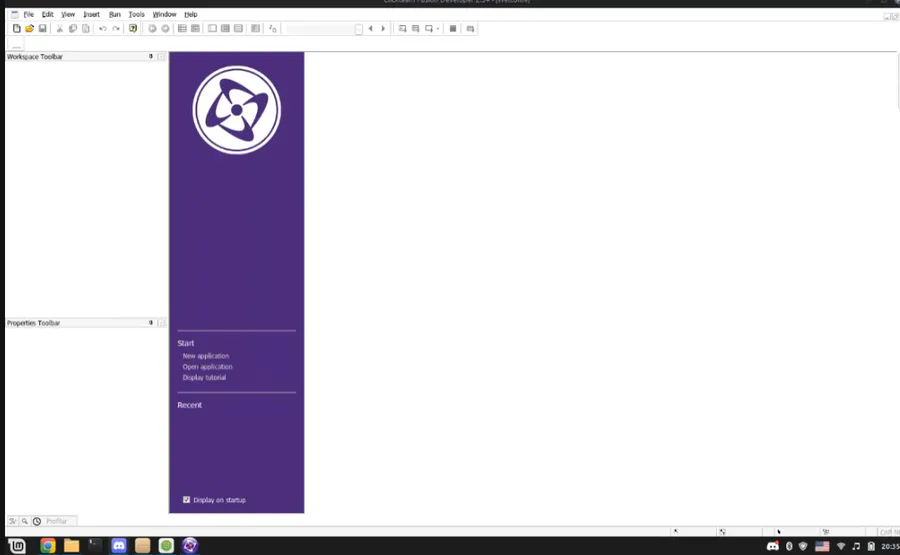Click the Clickteam Fusion taskbar icon
The width and height of the screenshot is (900, 555).
pyautogui.click(x=190, y=546)
